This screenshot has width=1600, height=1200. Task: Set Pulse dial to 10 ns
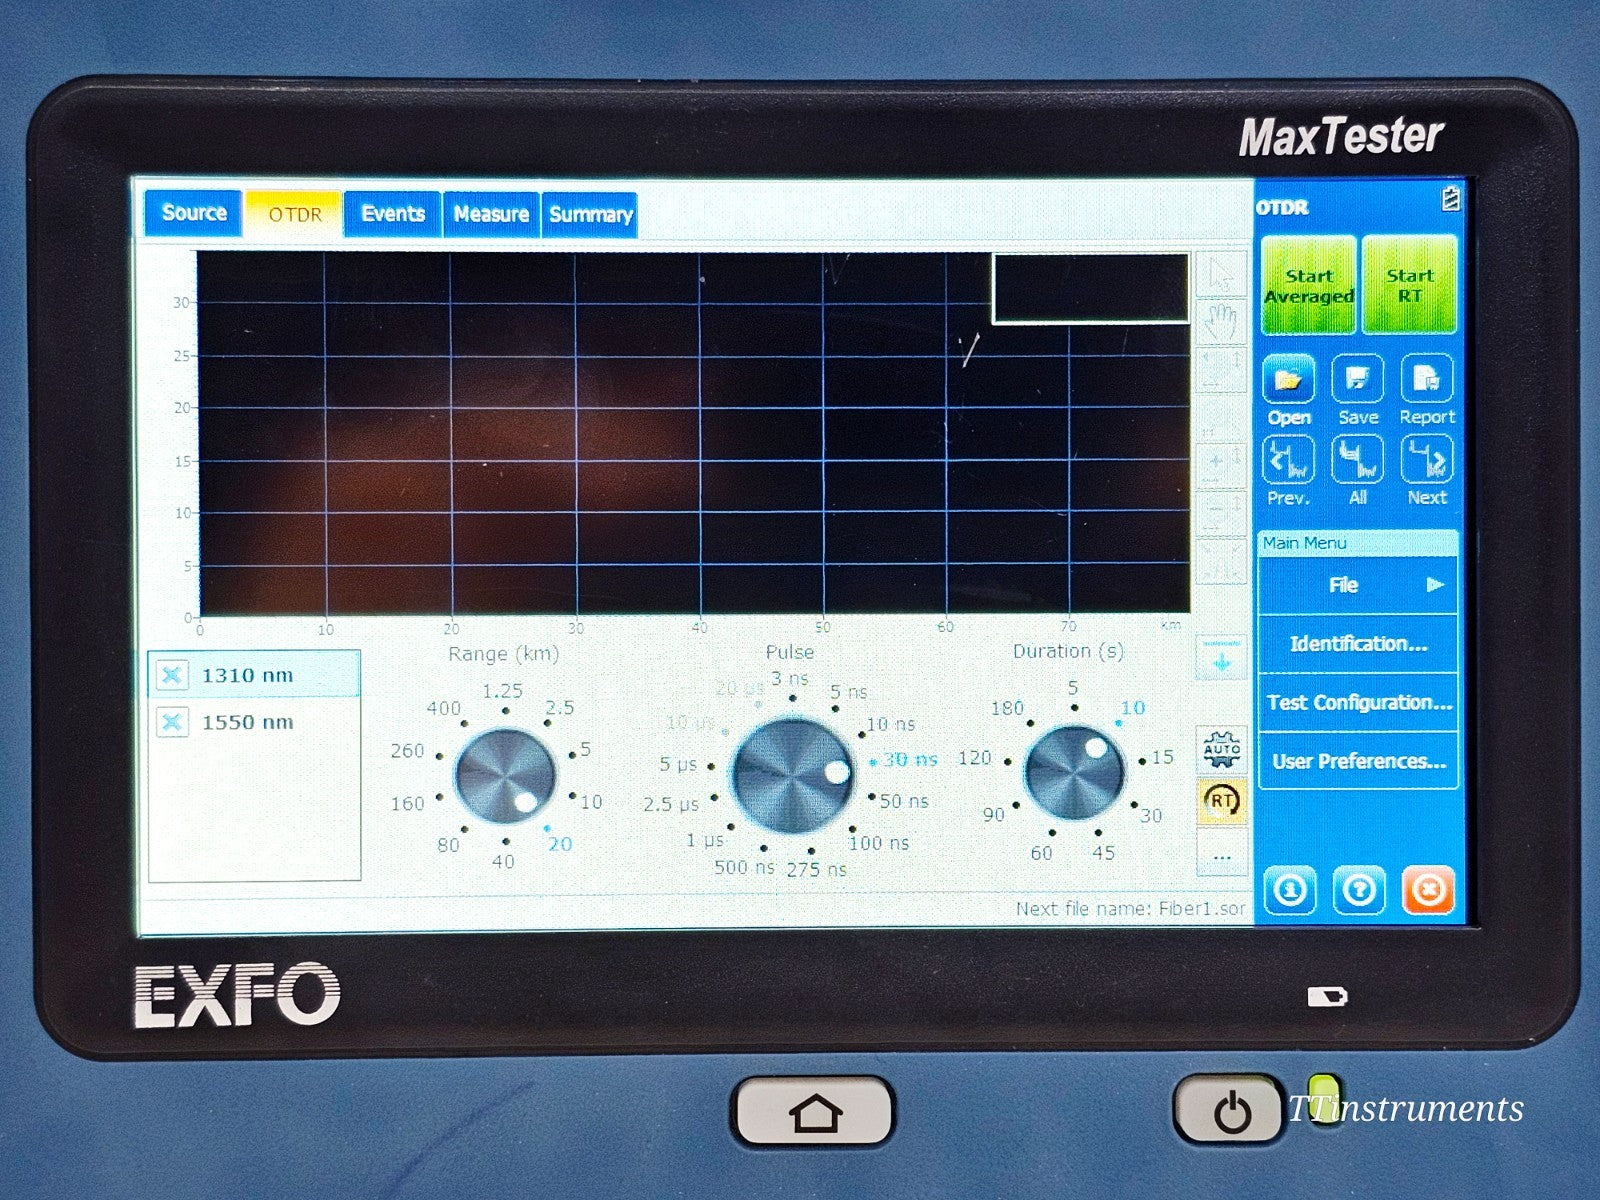[891, 724]
